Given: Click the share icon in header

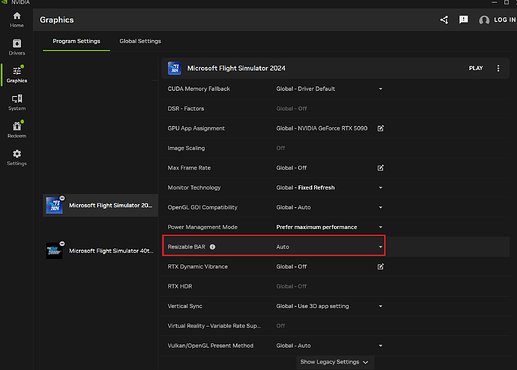Looking at the screenshot, I should (x=444, y=20).
